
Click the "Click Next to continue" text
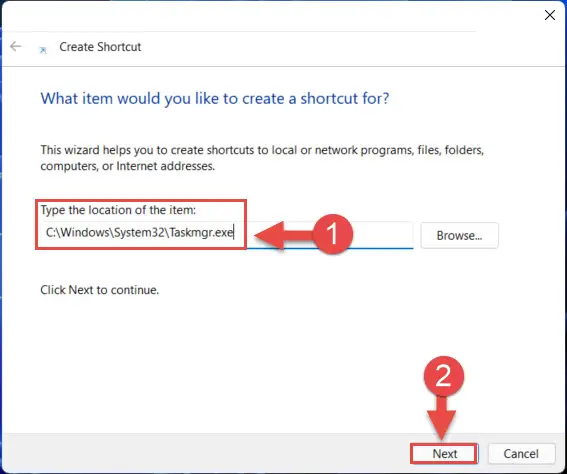click(99, 290)
